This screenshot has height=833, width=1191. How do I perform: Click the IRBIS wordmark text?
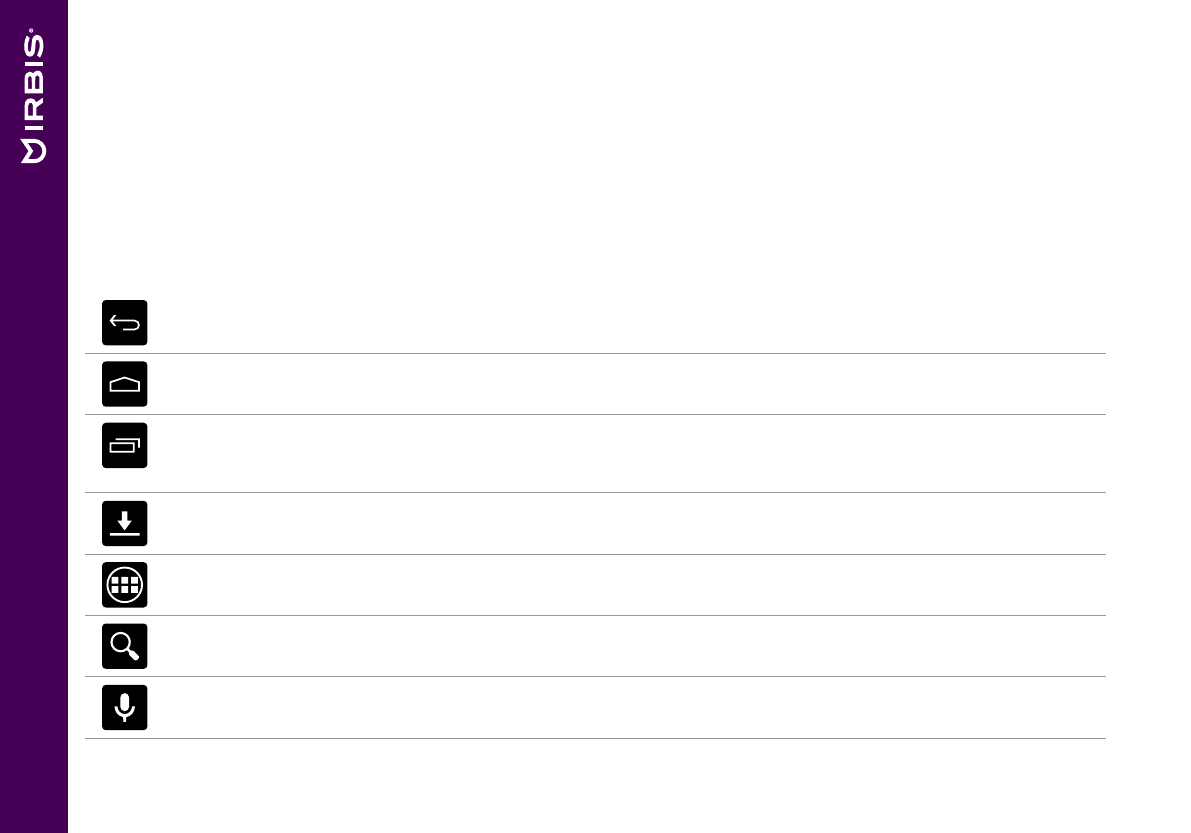[x=34, y=85]
